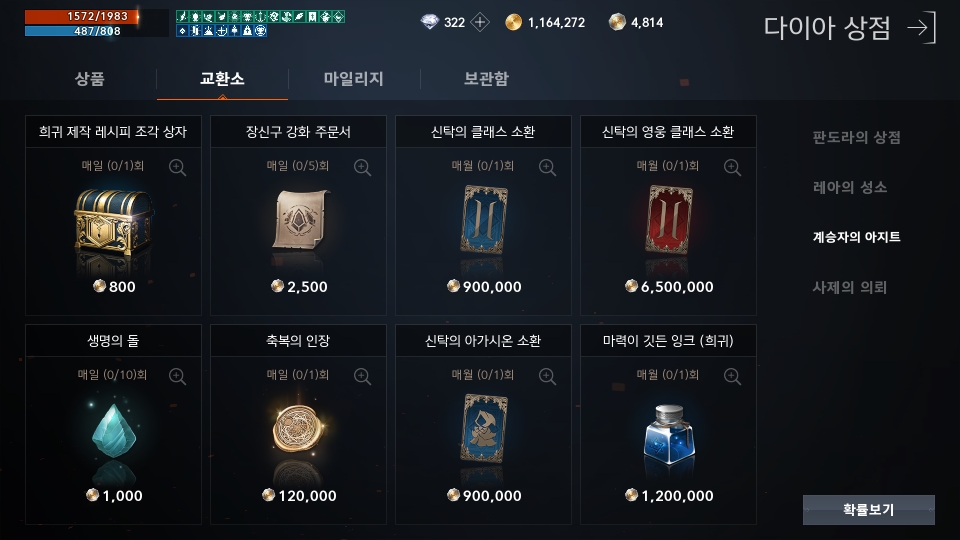Click the gold treasure chest item image

tap(113, 222)
